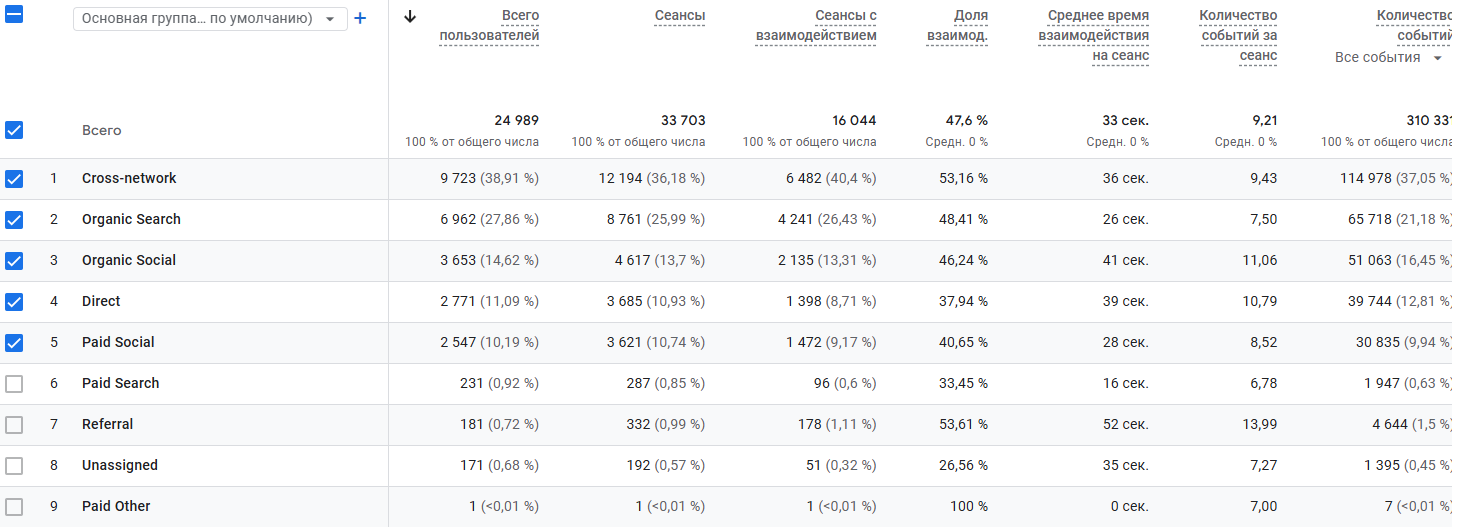The image size is (1459, 527).
Task: Open the Все события dropdown
Action: point(1389,57)
